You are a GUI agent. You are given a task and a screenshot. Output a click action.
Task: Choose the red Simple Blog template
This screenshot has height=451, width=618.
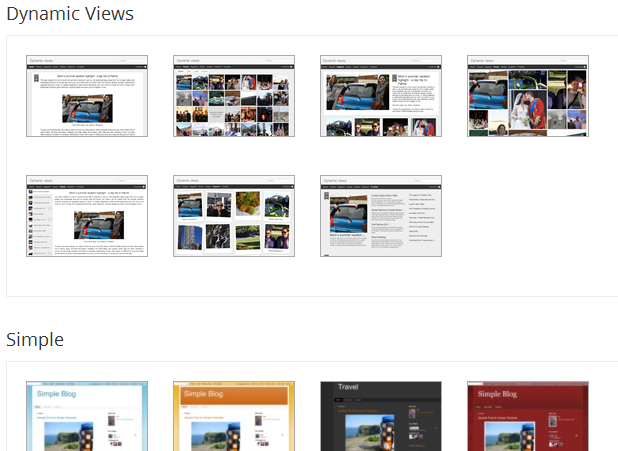click(x=528, y=416)
